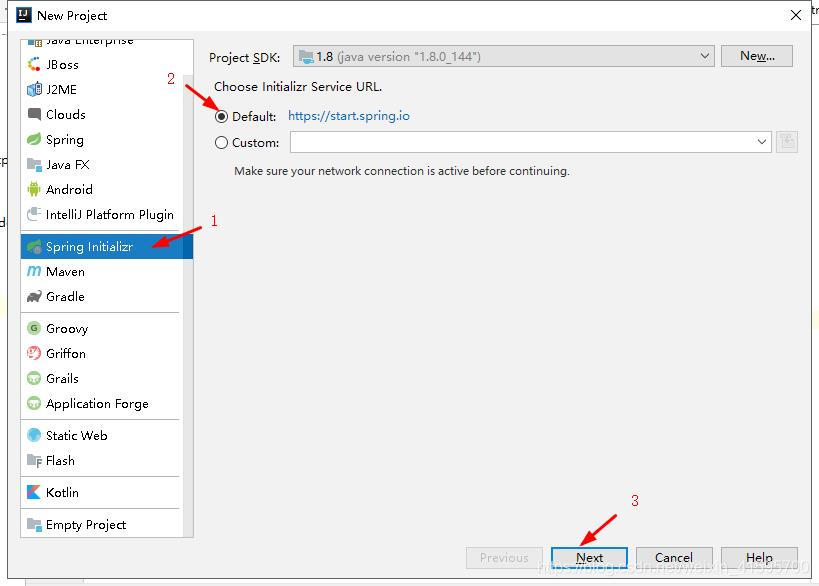Click the Empty Project folder icon
The image size is (819, 586).
pos(34,524)
